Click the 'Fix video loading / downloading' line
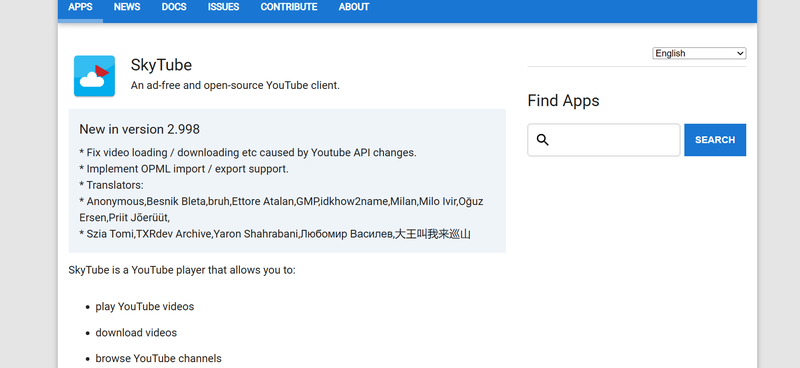The width and height of the screenshot is (800, 368). pos(248,153)
